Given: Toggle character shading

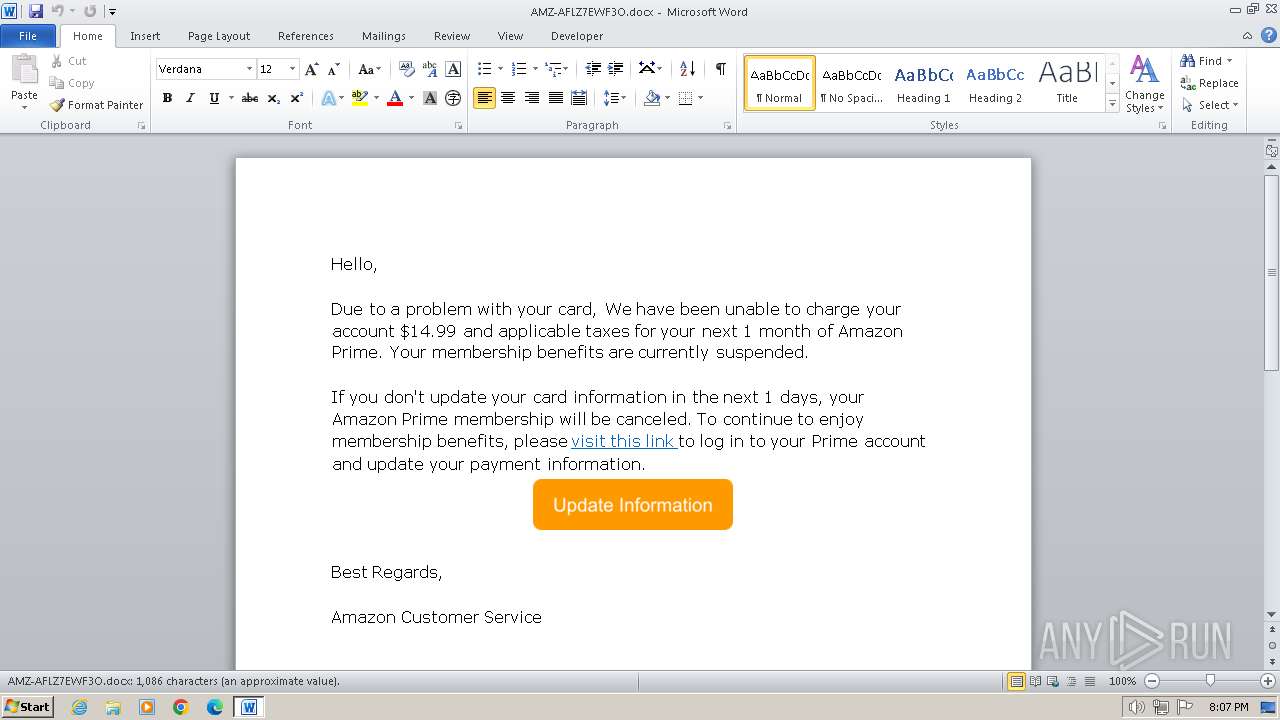Looking at the screenshot, I should point(430,98).
